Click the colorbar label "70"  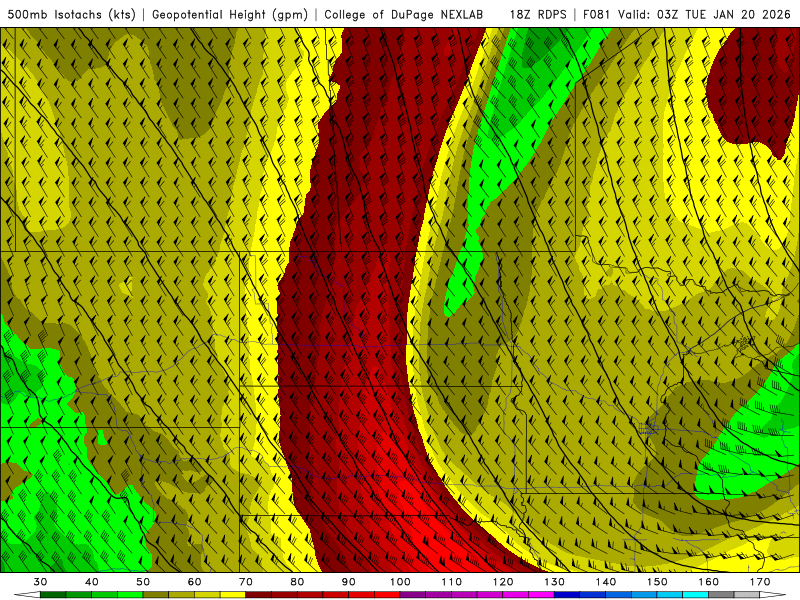click(246, 582)
